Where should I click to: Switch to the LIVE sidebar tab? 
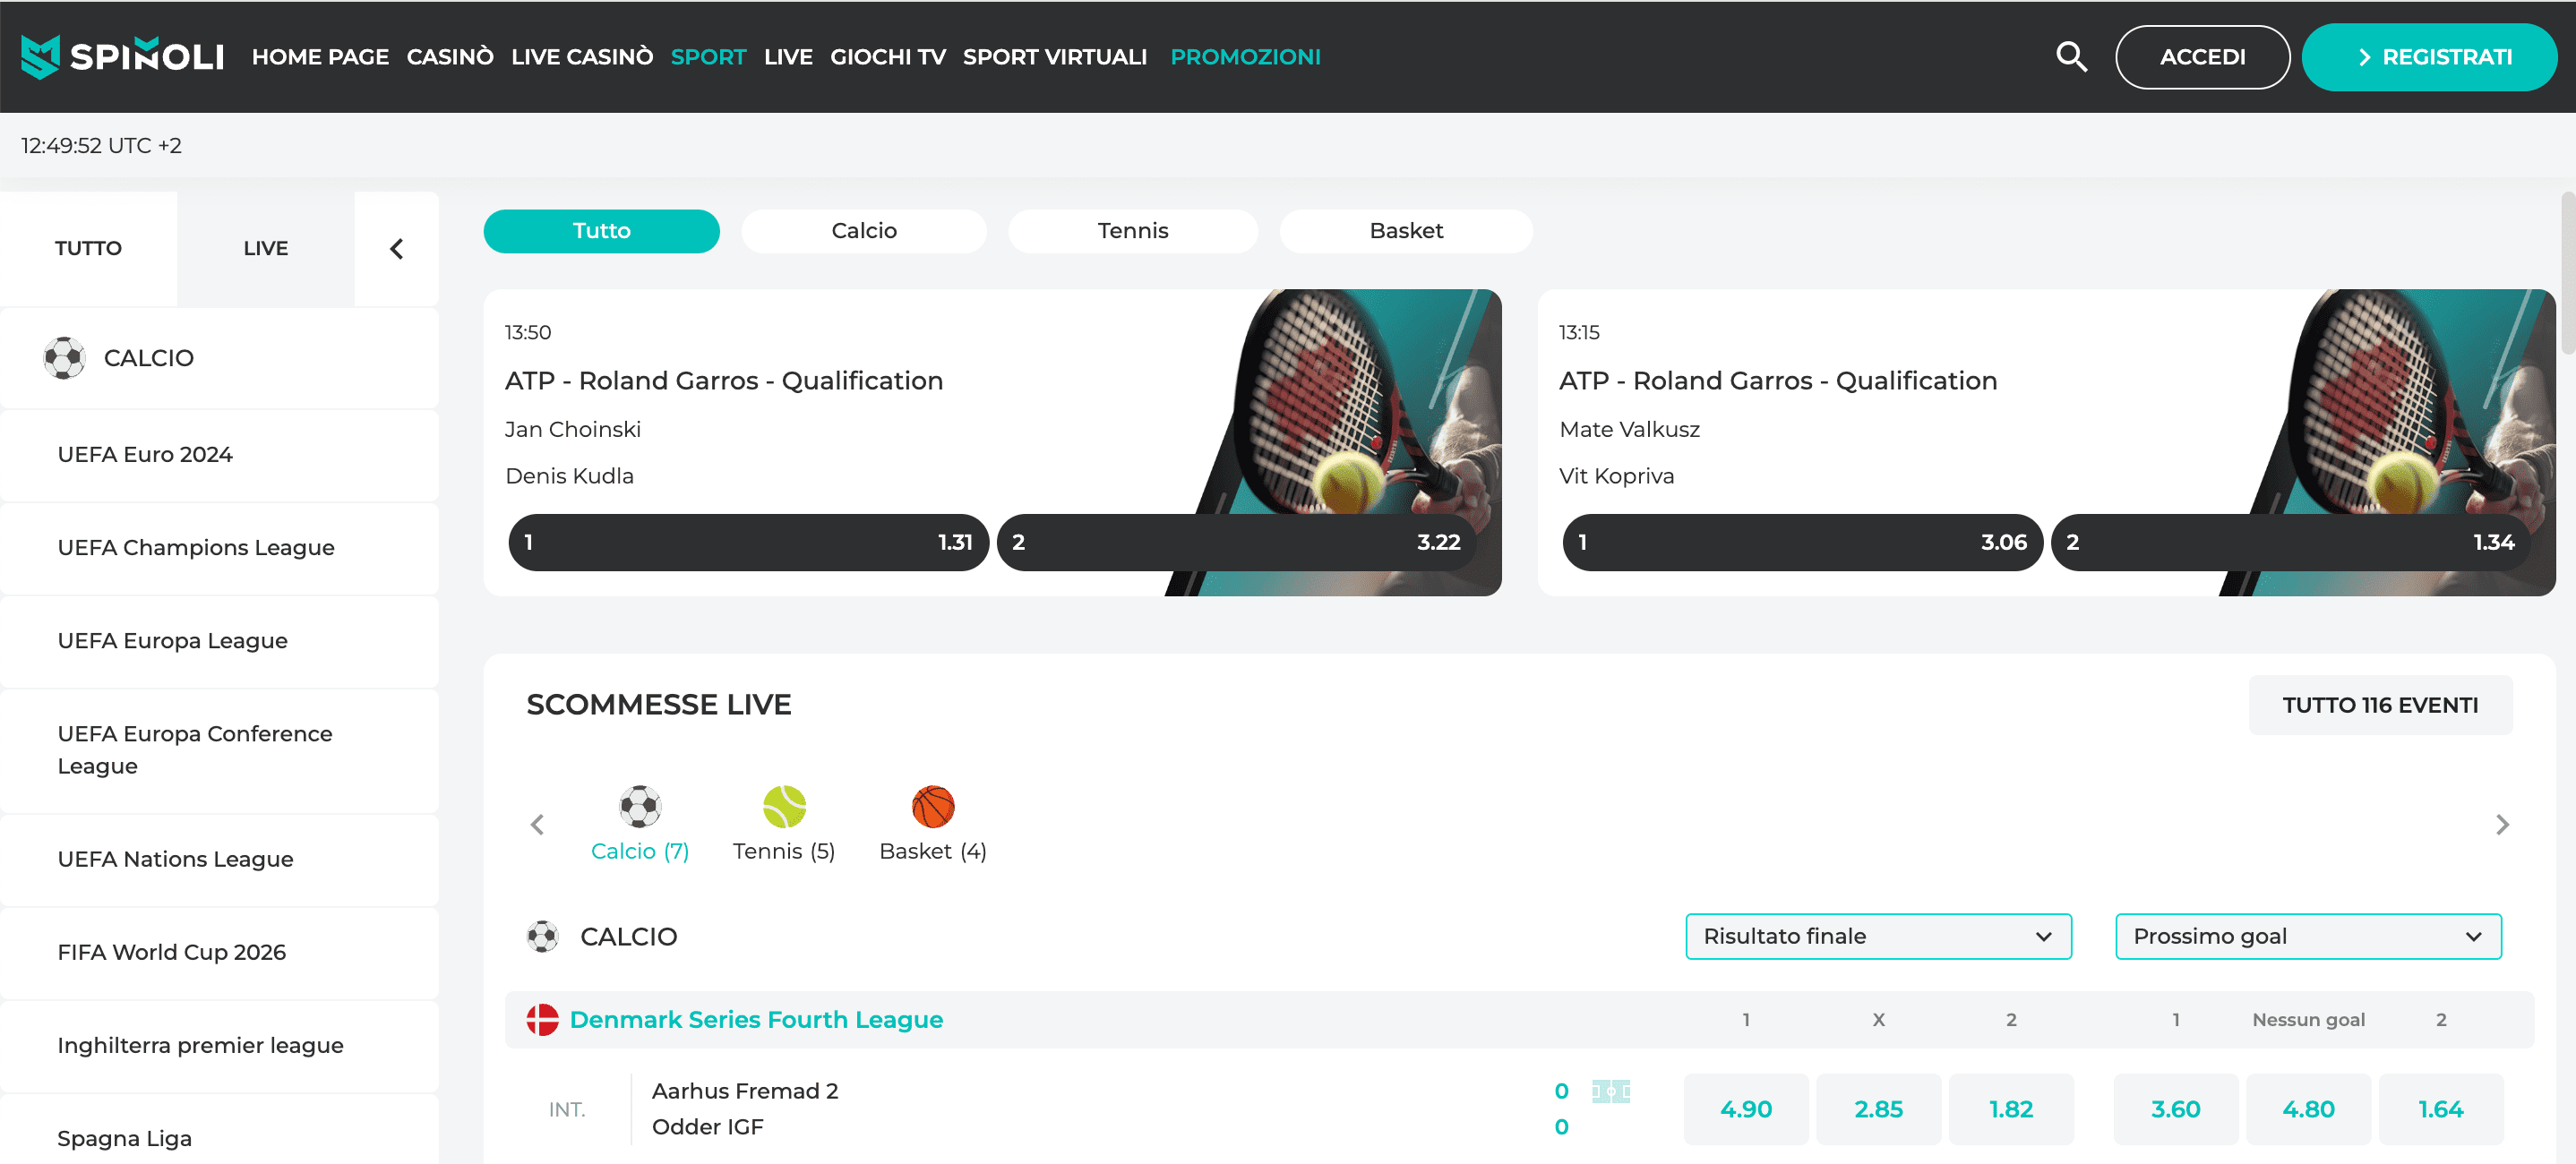click(x=264, y=248)
